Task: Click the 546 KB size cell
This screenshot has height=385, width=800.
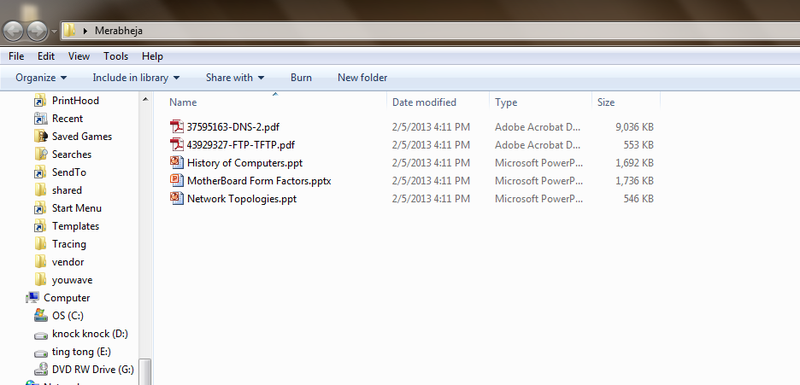Action: pos(638,199)
